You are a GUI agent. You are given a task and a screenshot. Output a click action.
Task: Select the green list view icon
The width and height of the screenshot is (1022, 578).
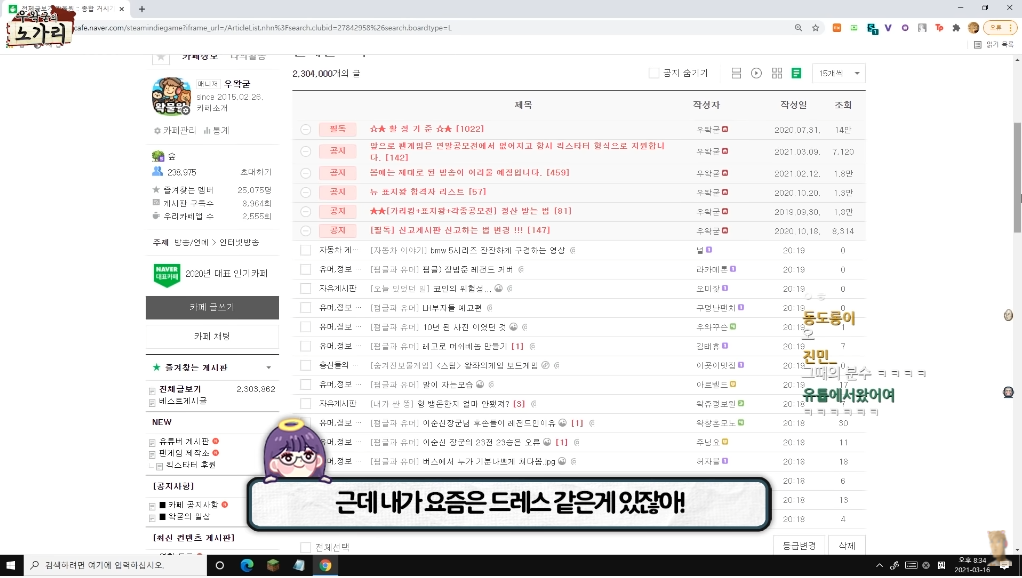point(796,73)
